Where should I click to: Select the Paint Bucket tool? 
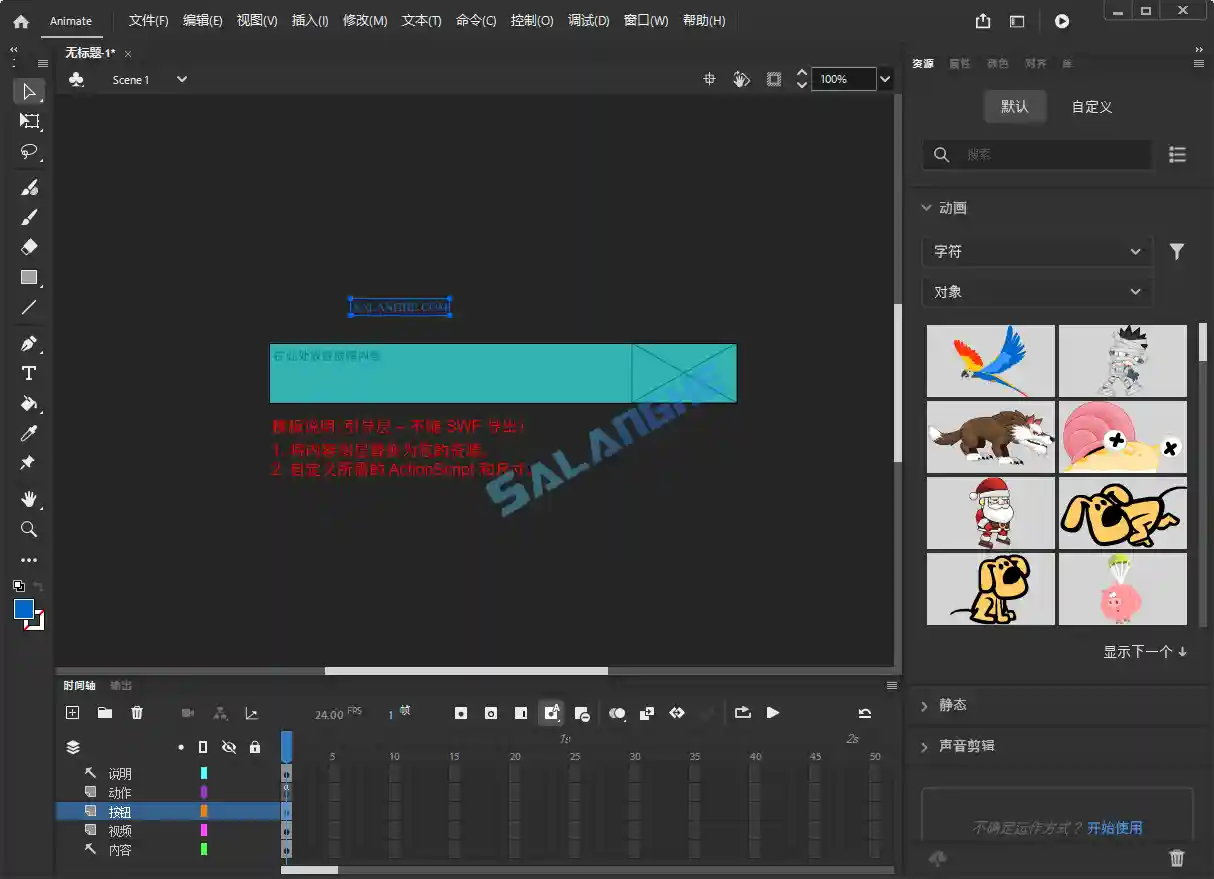pyautogui.click(x=29, y=403)
